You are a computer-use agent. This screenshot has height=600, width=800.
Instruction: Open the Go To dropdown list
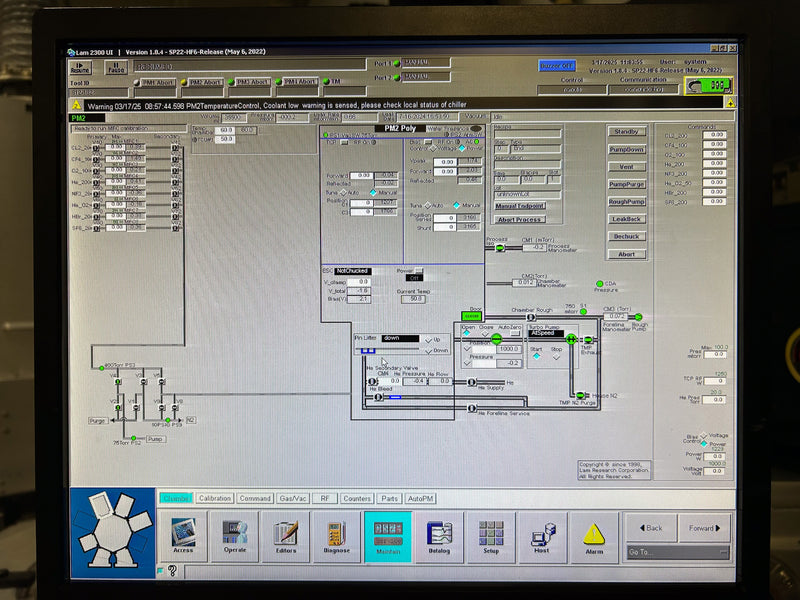678,550
